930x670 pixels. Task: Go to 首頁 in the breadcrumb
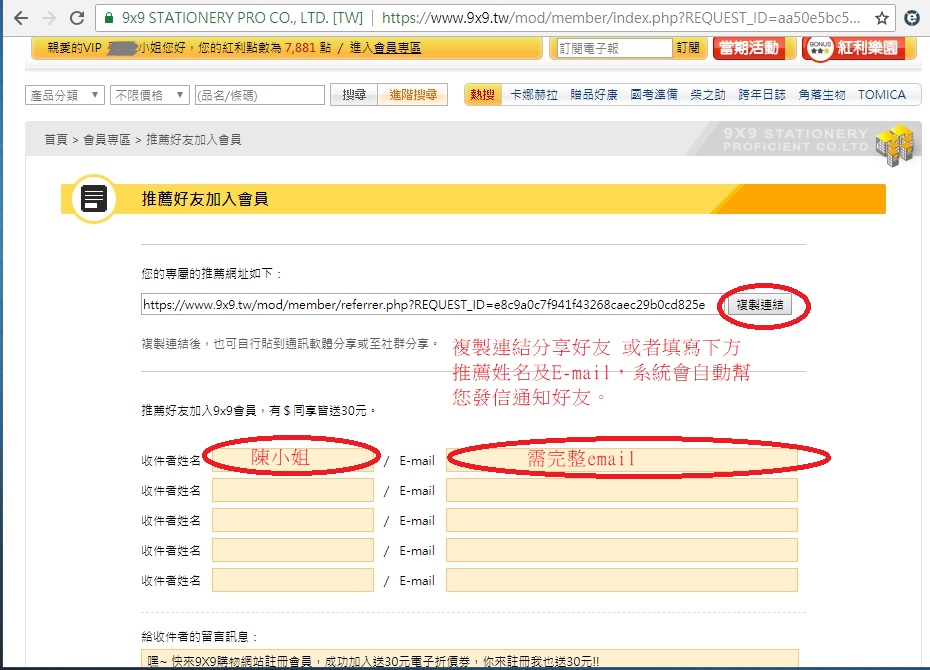click(56, 140)
